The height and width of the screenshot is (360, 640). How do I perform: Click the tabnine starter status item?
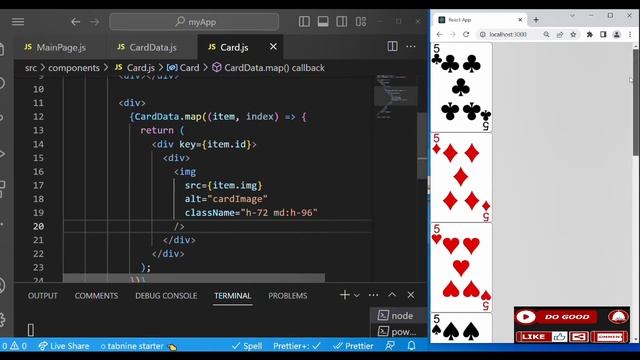click(x=138, y=346)
